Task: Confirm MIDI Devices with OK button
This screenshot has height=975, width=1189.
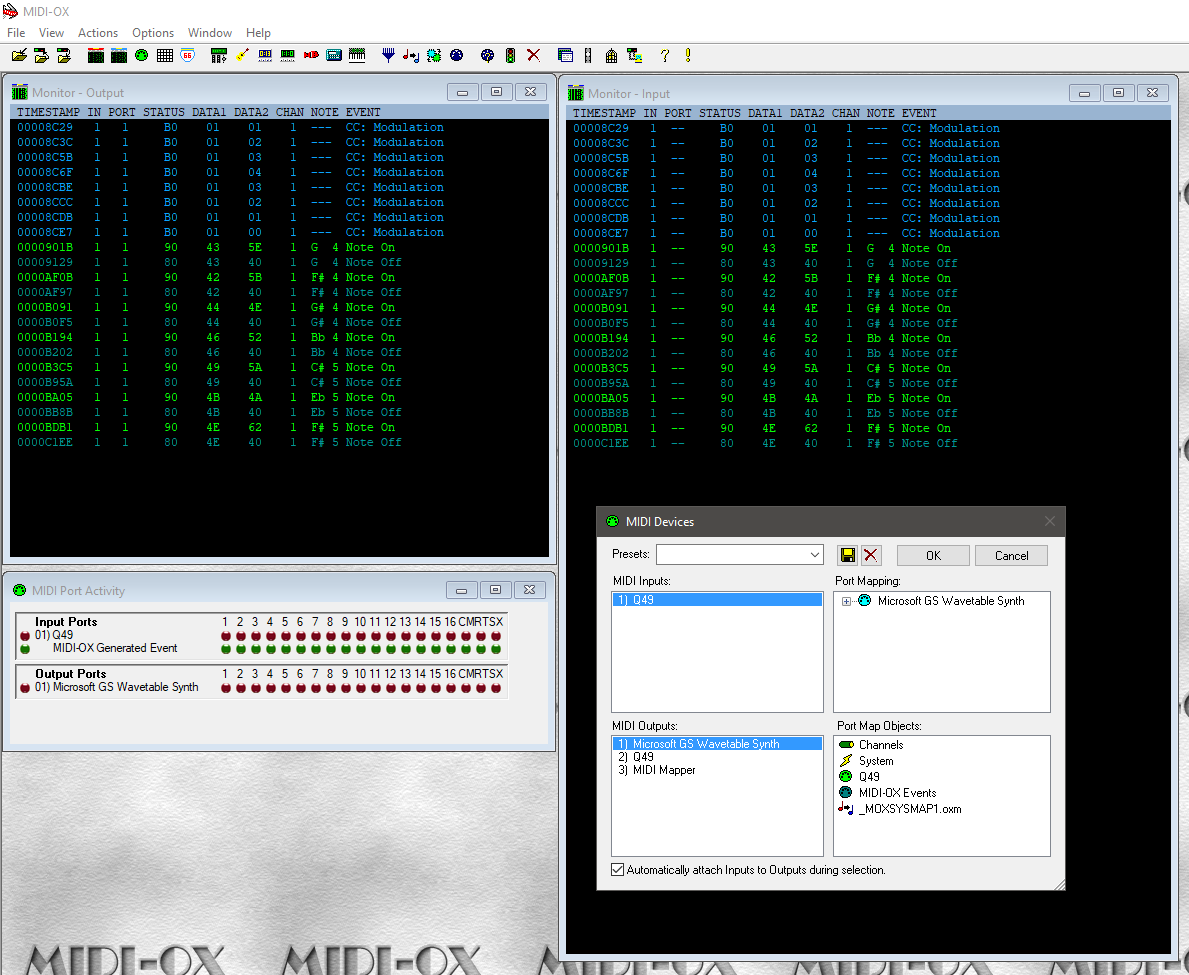Action: [x=932, y=556]
